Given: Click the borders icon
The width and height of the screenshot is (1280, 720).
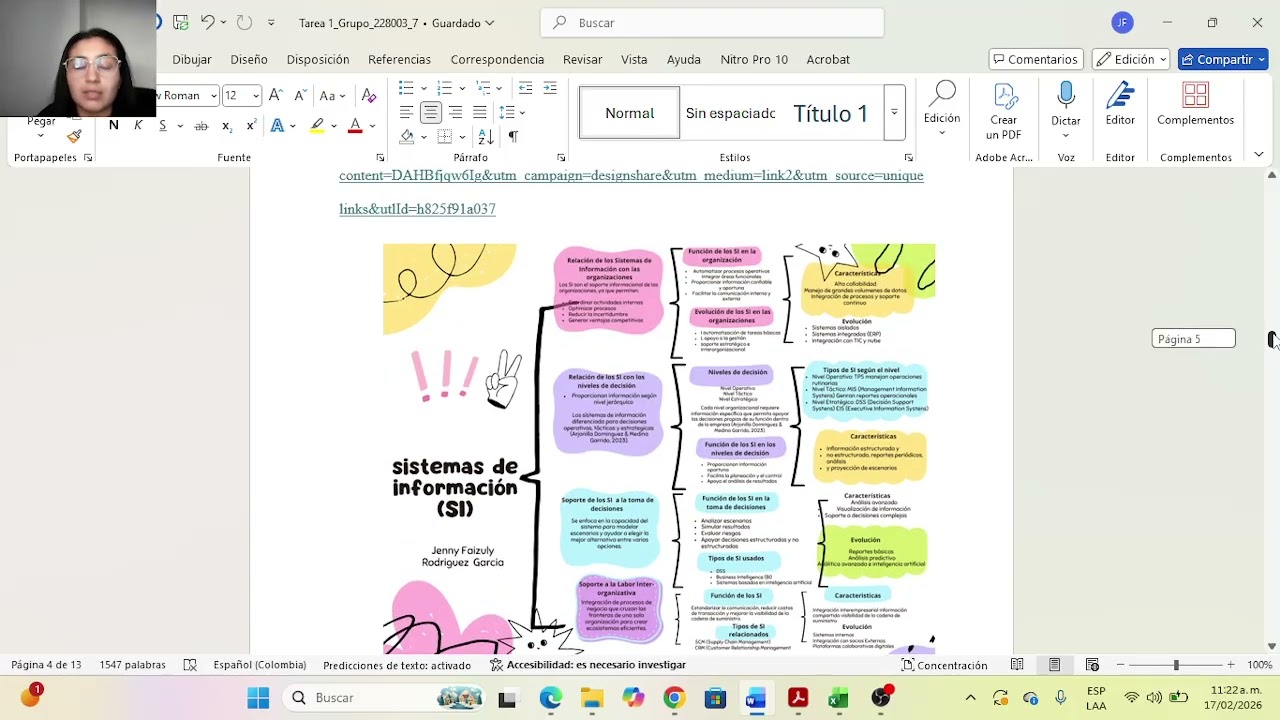Looking at the screenshot, I should [x=445, y=137].
